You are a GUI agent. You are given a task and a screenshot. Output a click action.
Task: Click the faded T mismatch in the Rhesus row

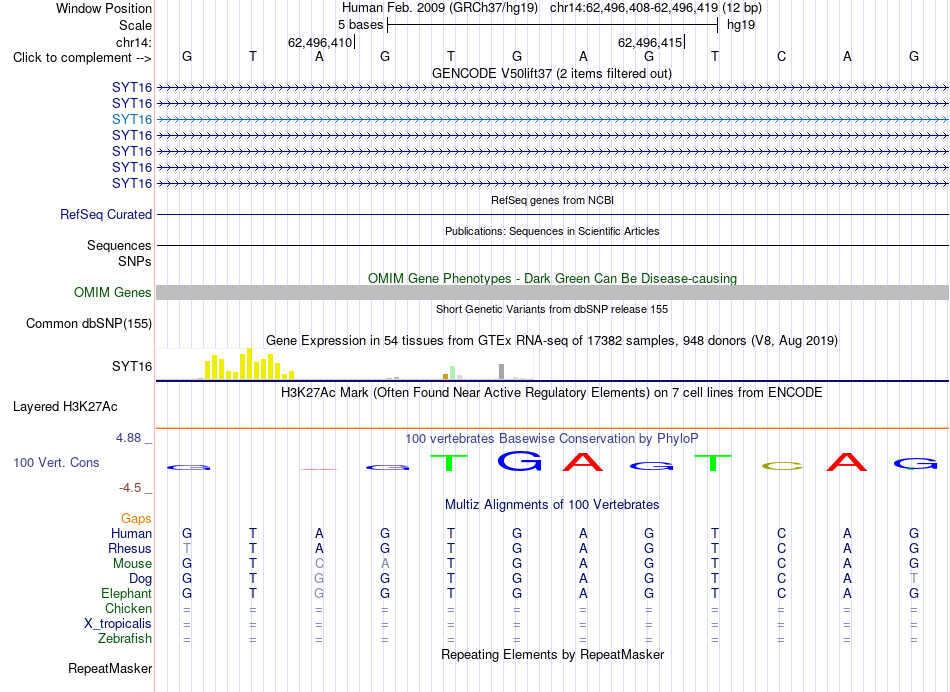tap(187, 548)
